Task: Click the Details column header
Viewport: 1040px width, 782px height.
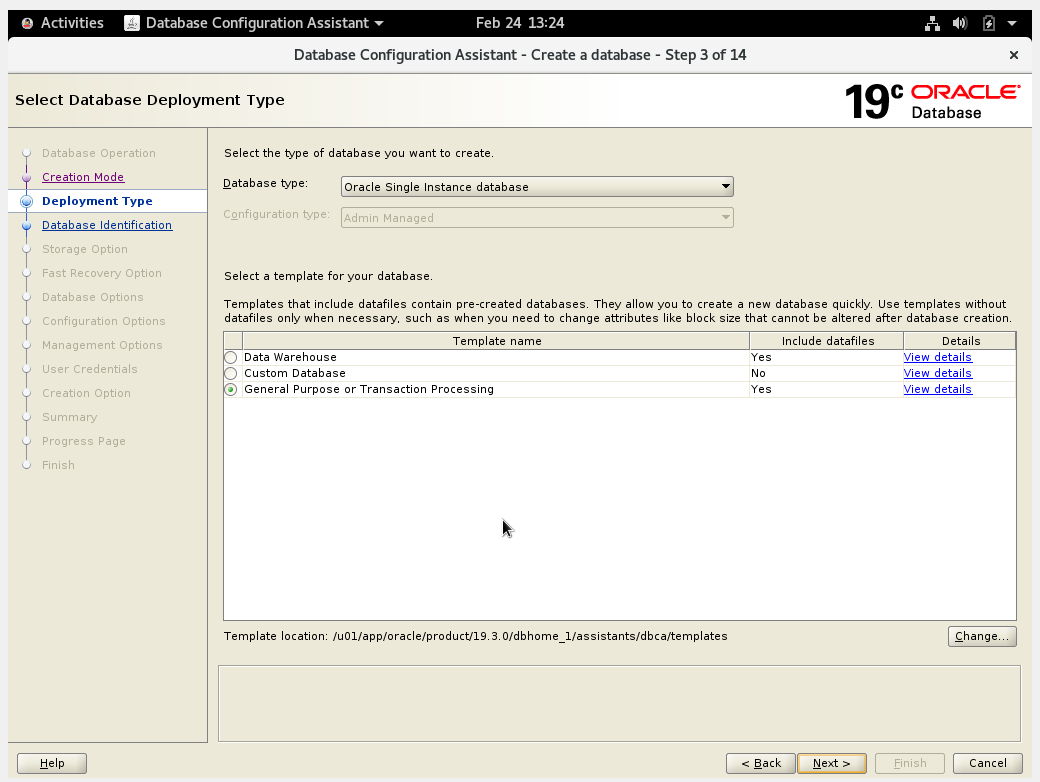Action: click(x=960, y=341)
